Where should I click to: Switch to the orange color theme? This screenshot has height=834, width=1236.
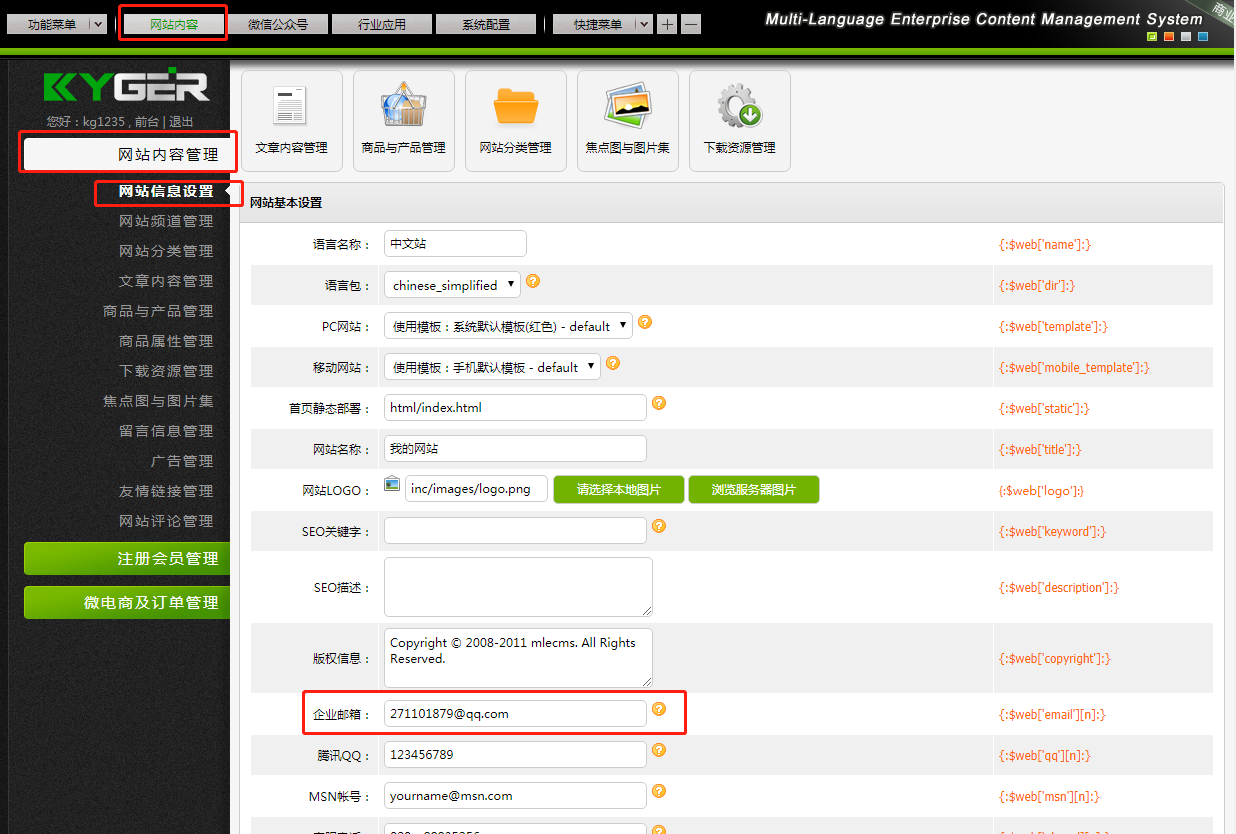pyautogui.click(x=1169, y=37)
